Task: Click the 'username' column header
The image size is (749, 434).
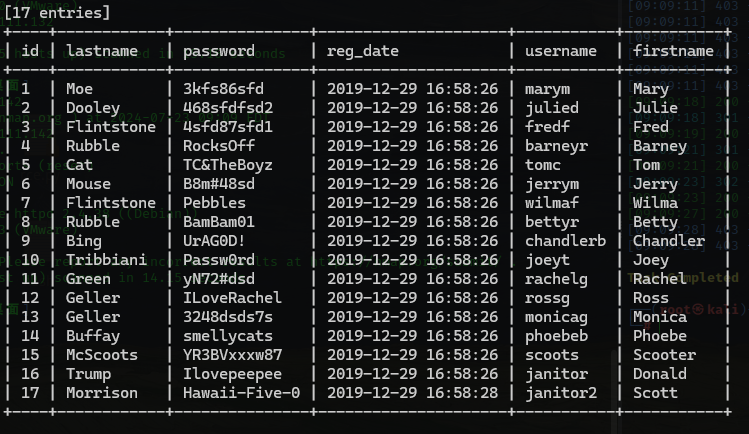Action: [561, 51]
